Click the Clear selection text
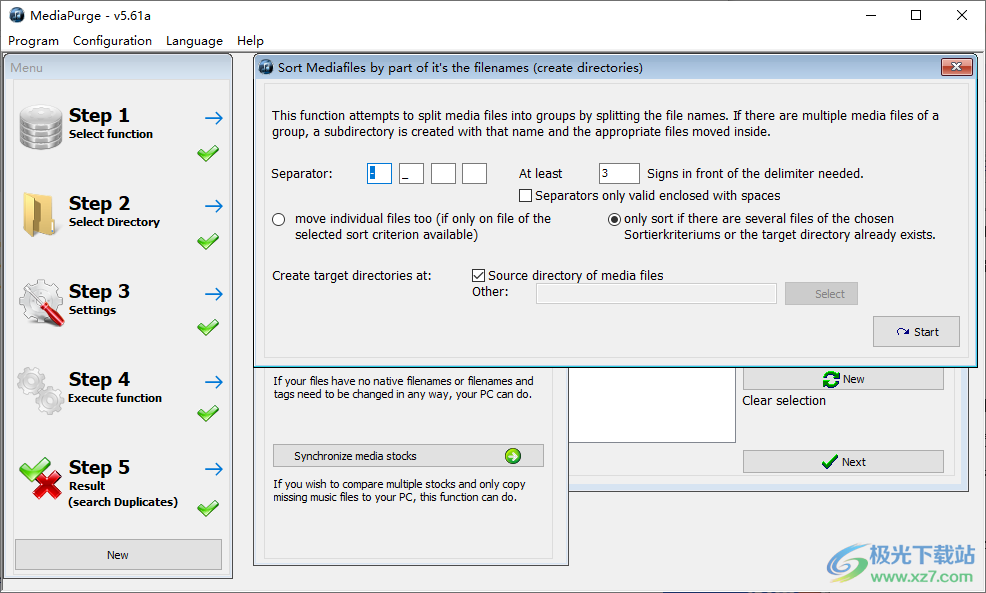 pyautogui.click(x=784, y=401)
